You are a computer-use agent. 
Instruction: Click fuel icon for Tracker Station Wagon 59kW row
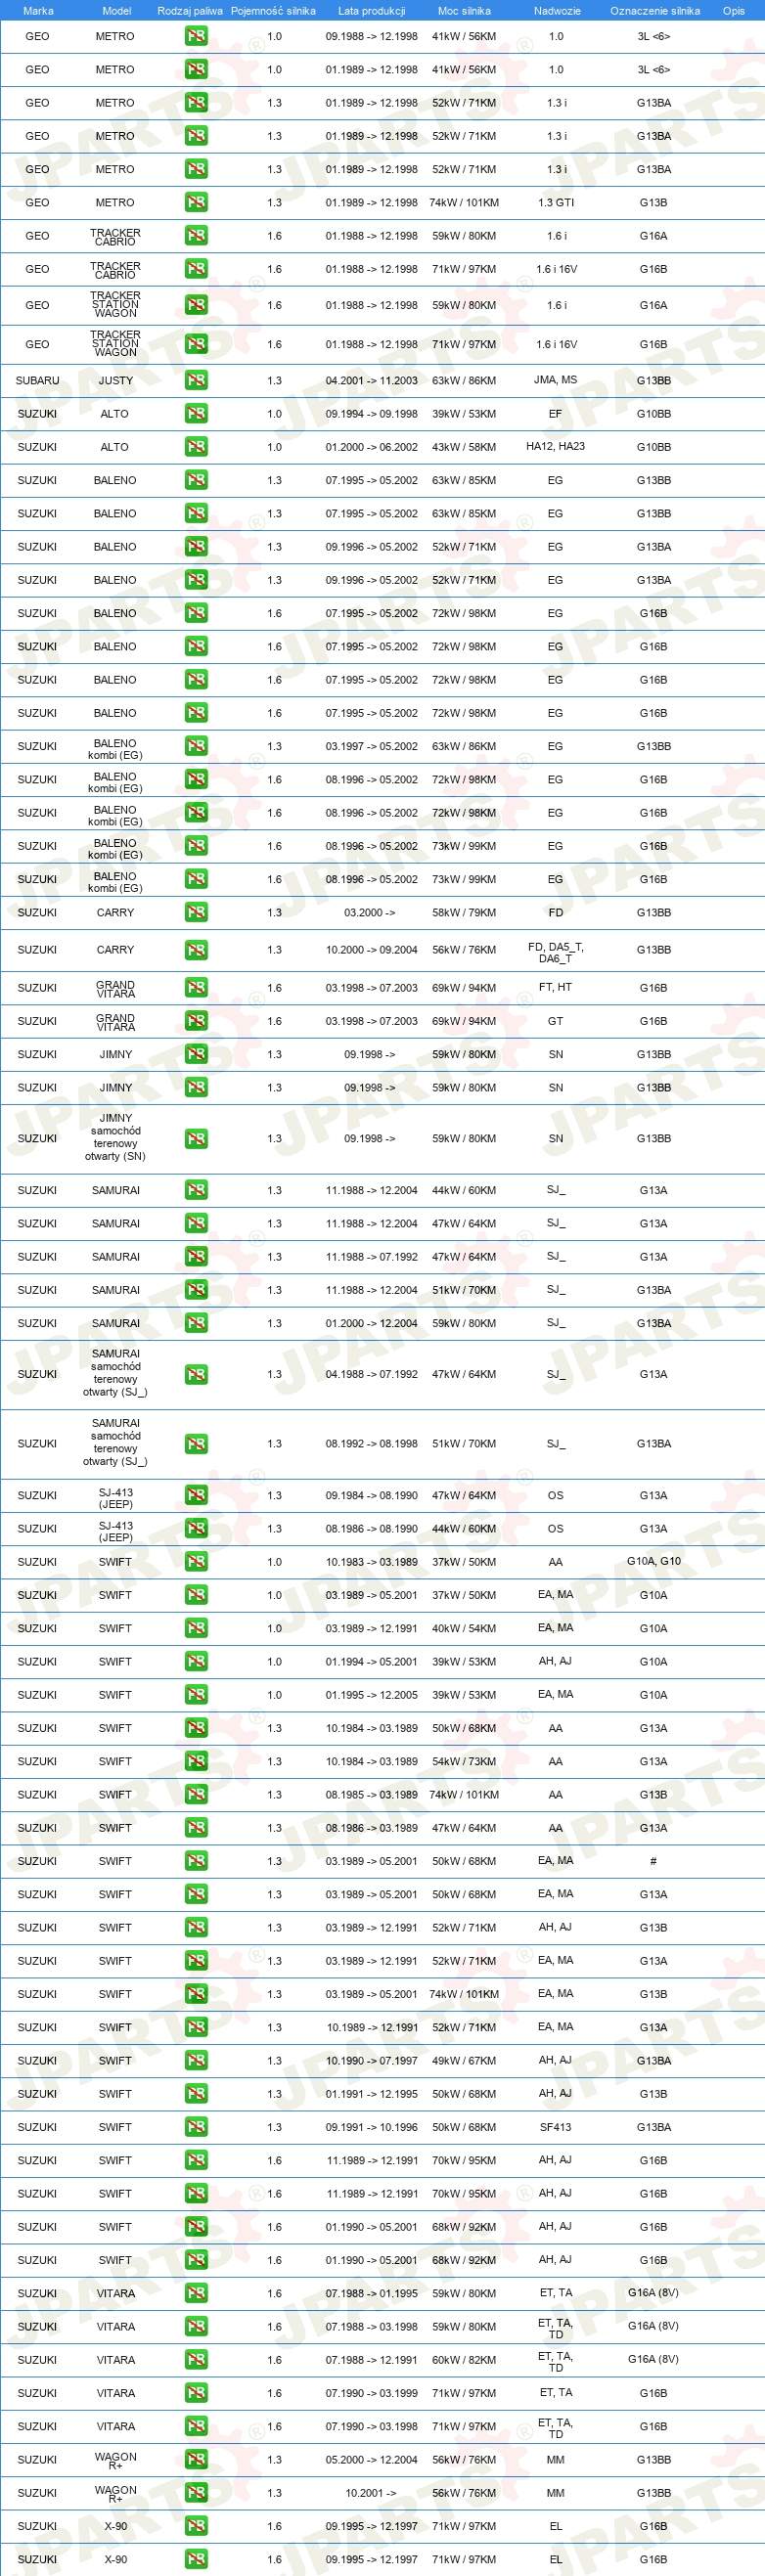(x=196, y=305)
